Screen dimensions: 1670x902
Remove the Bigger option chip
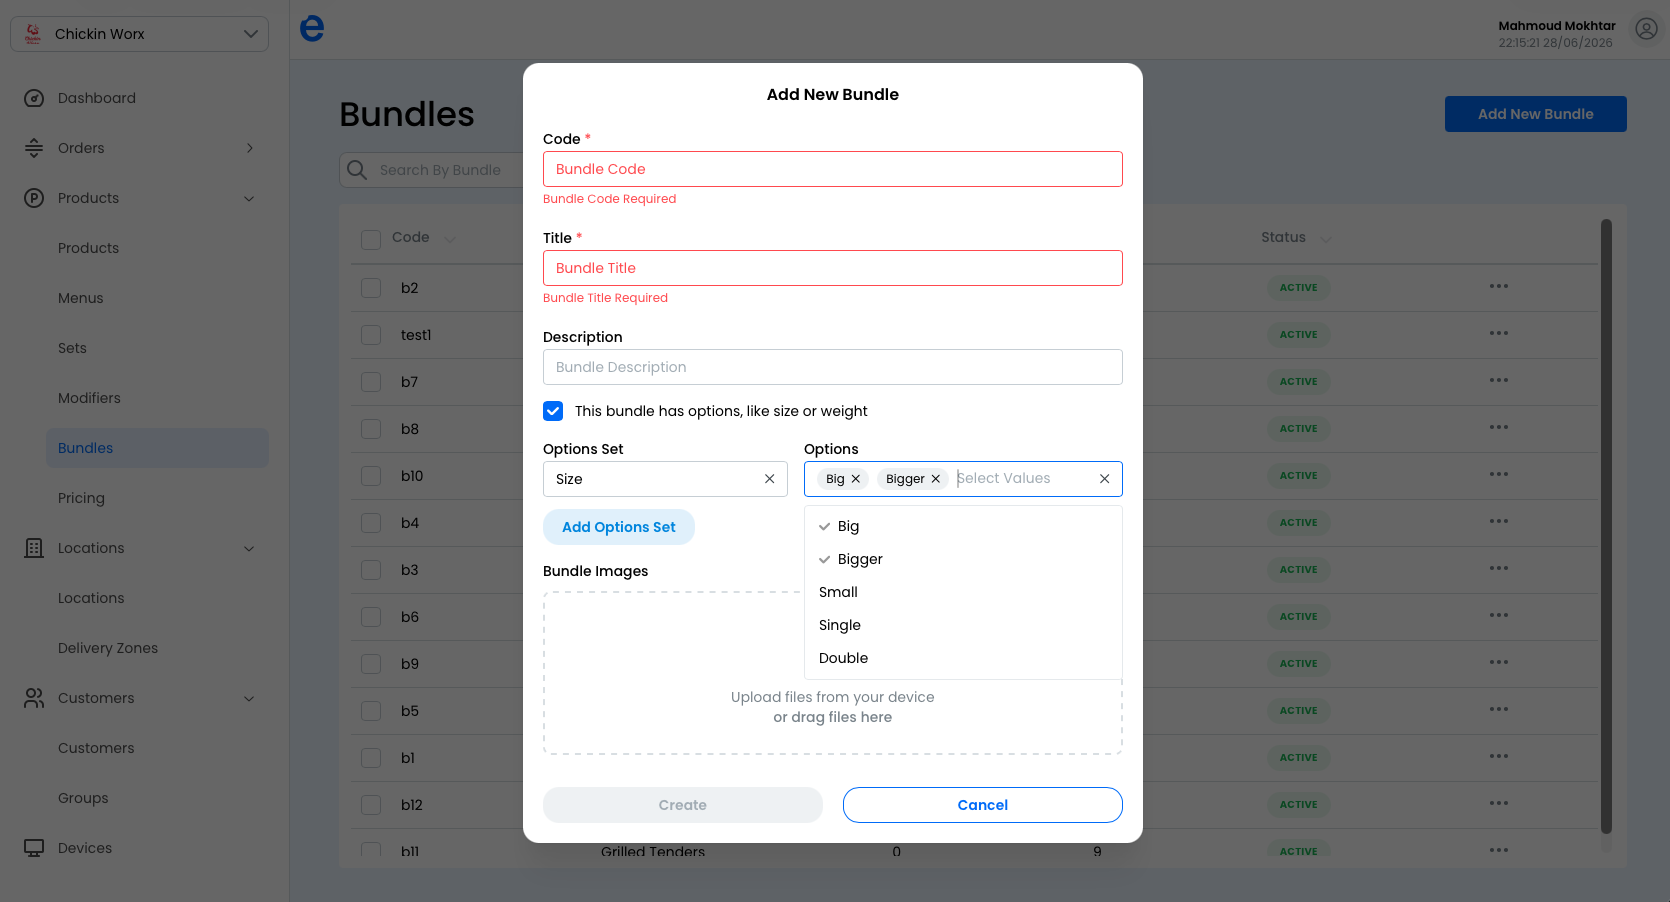tap(936, 479)
